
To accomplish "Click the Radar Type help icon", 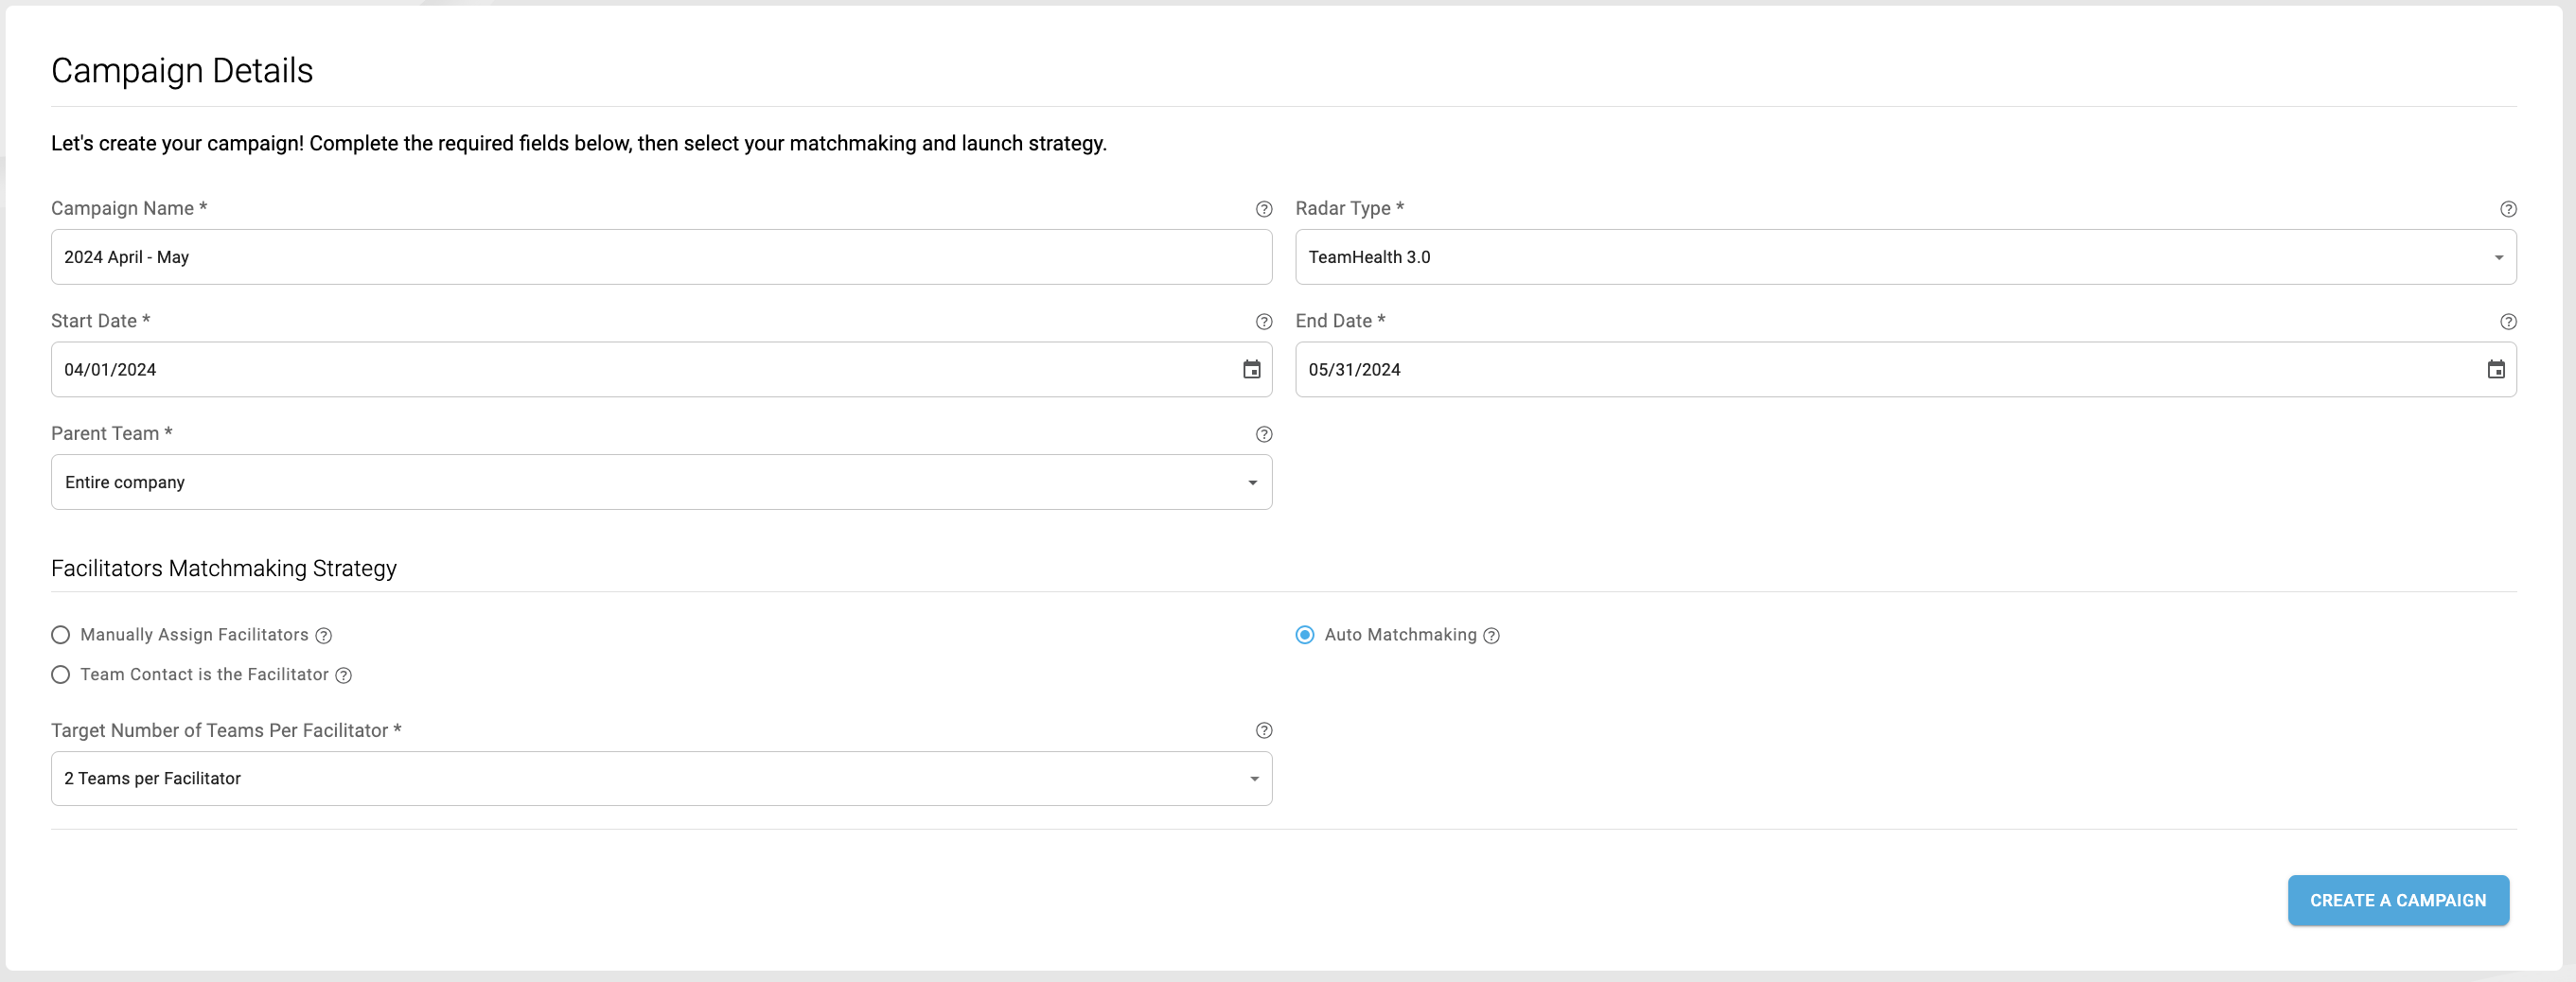I will coord(2507,209).
